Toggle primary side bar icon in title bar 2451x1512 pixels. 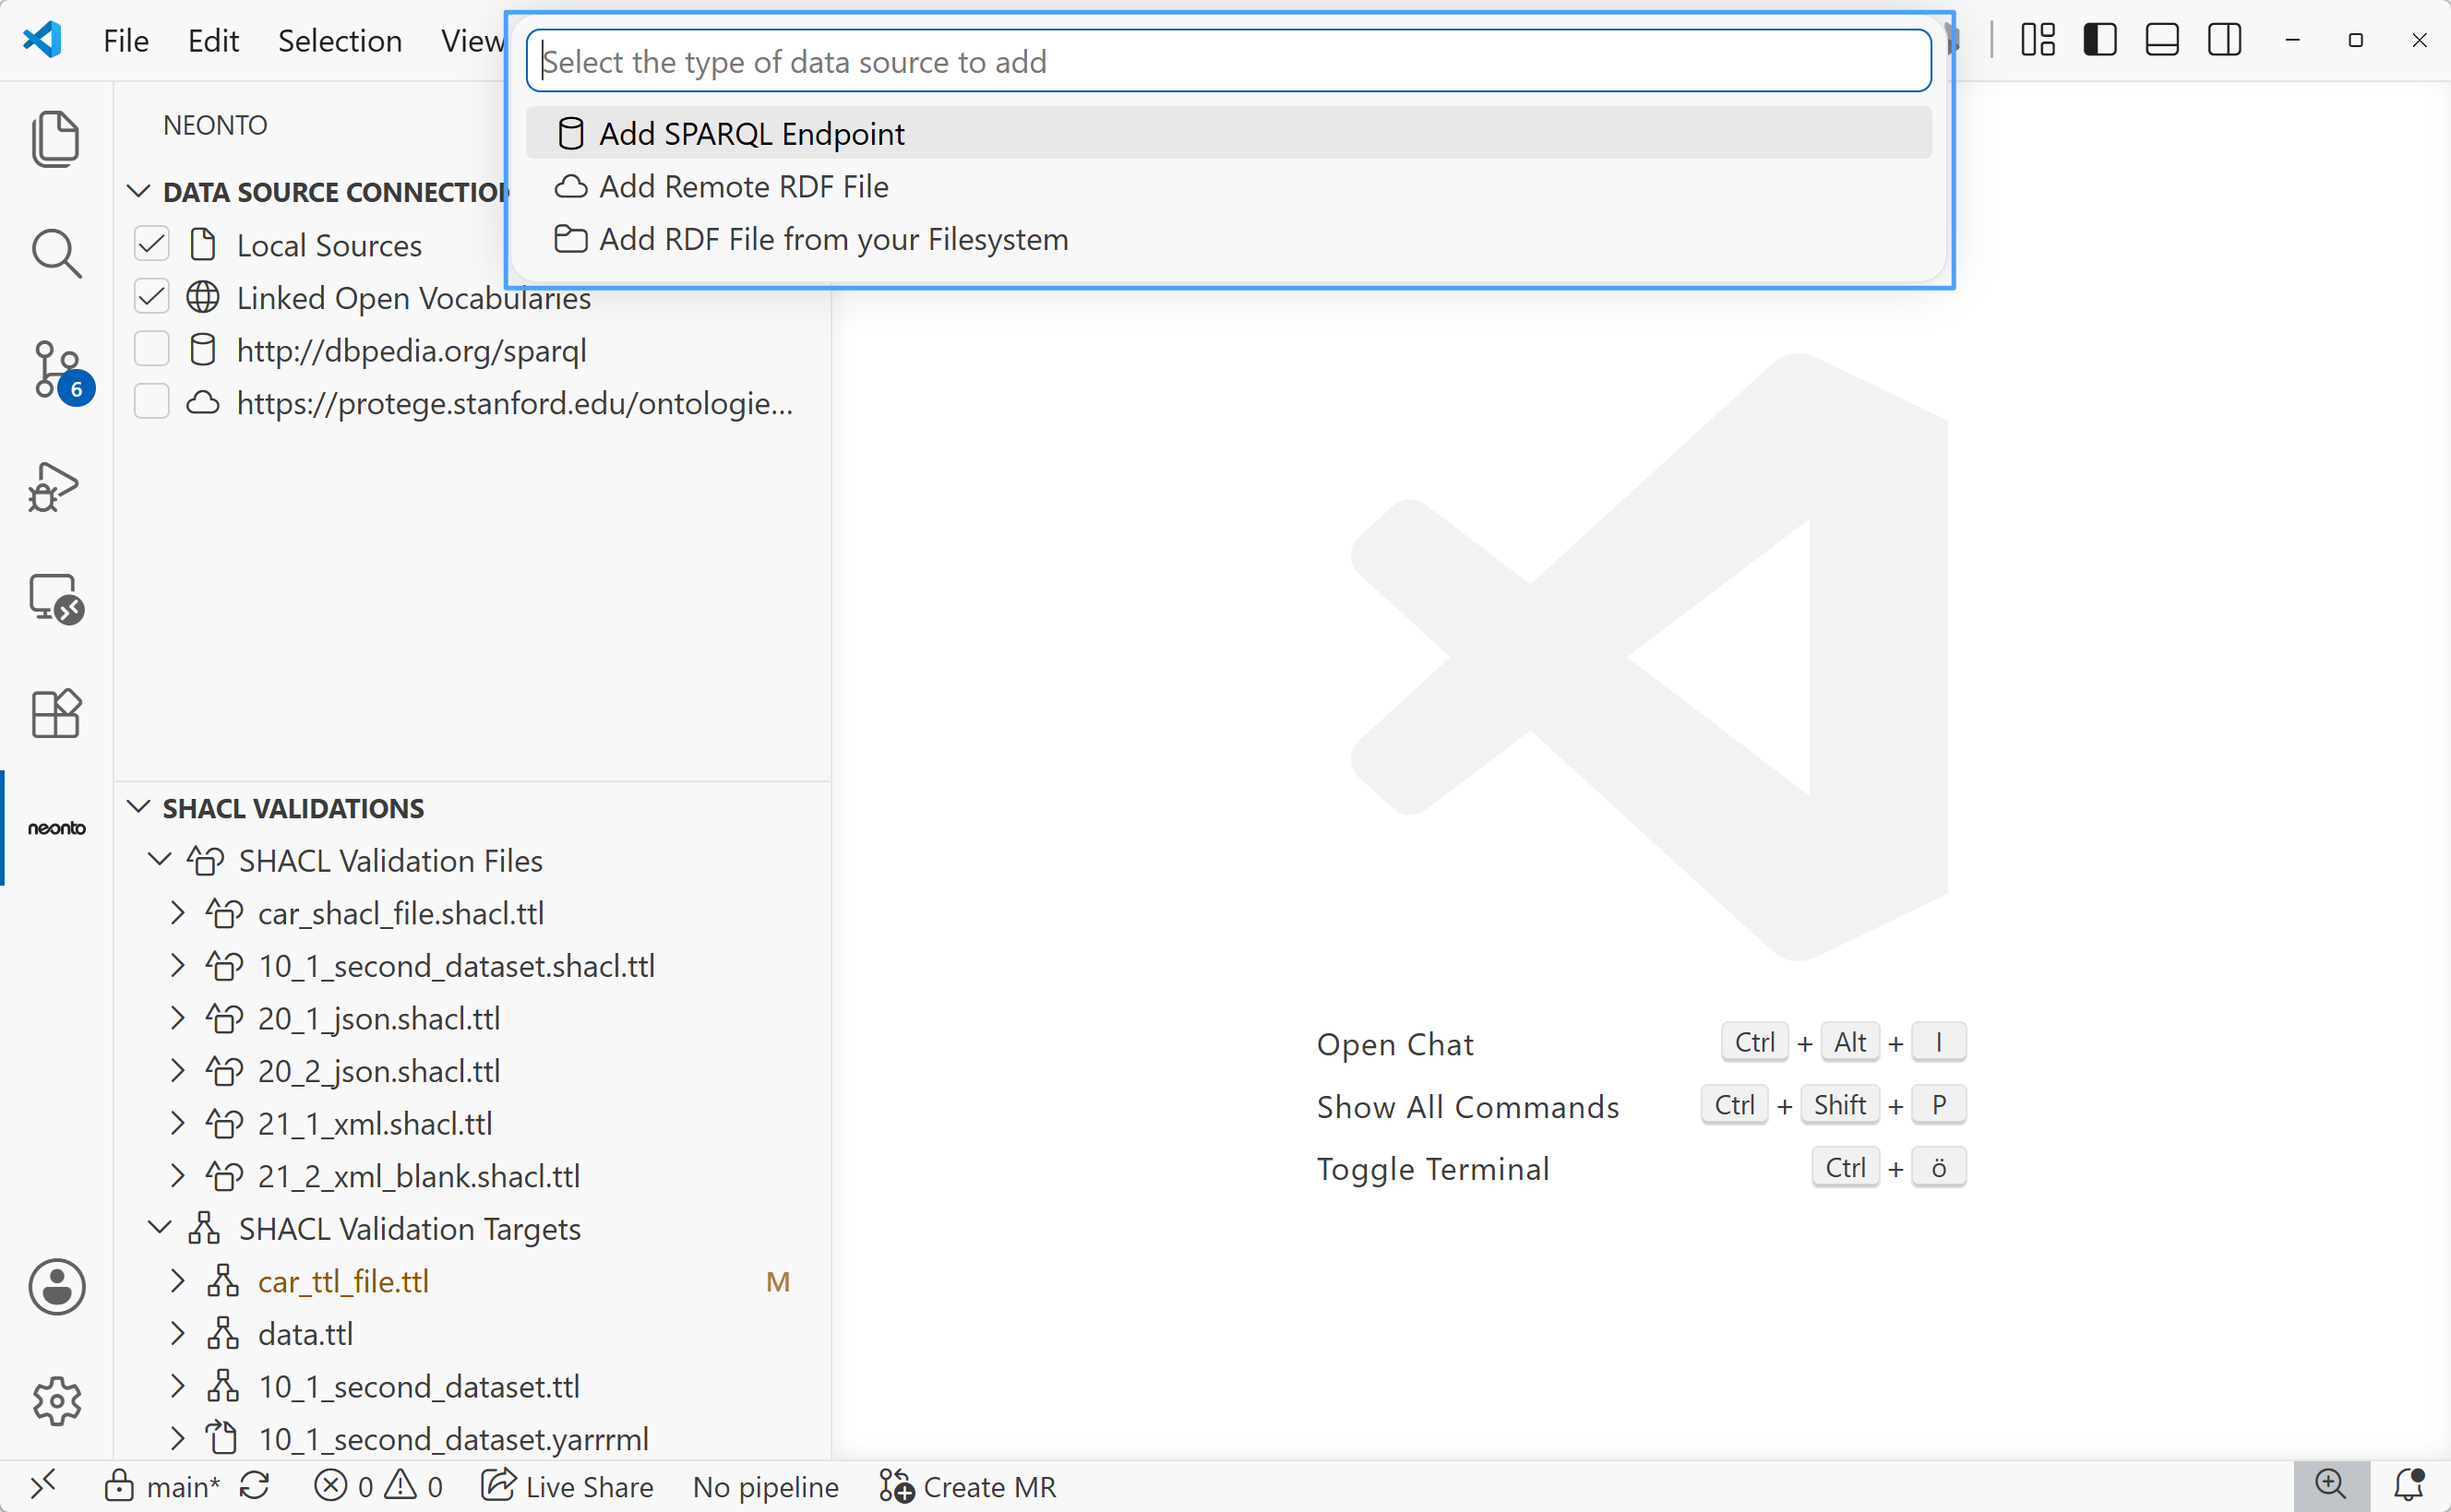coord(2099,40)
